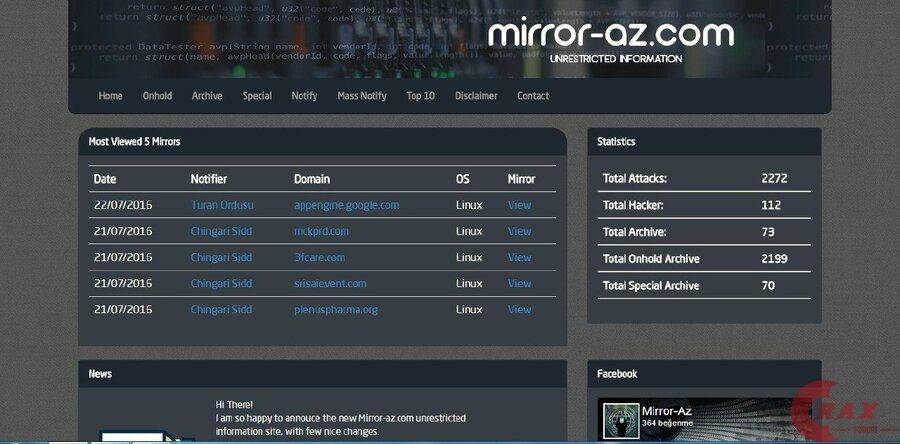Open the 3fcare.com domain link
900x444 pixels.
pyautogui.click(x=320, y=258)
